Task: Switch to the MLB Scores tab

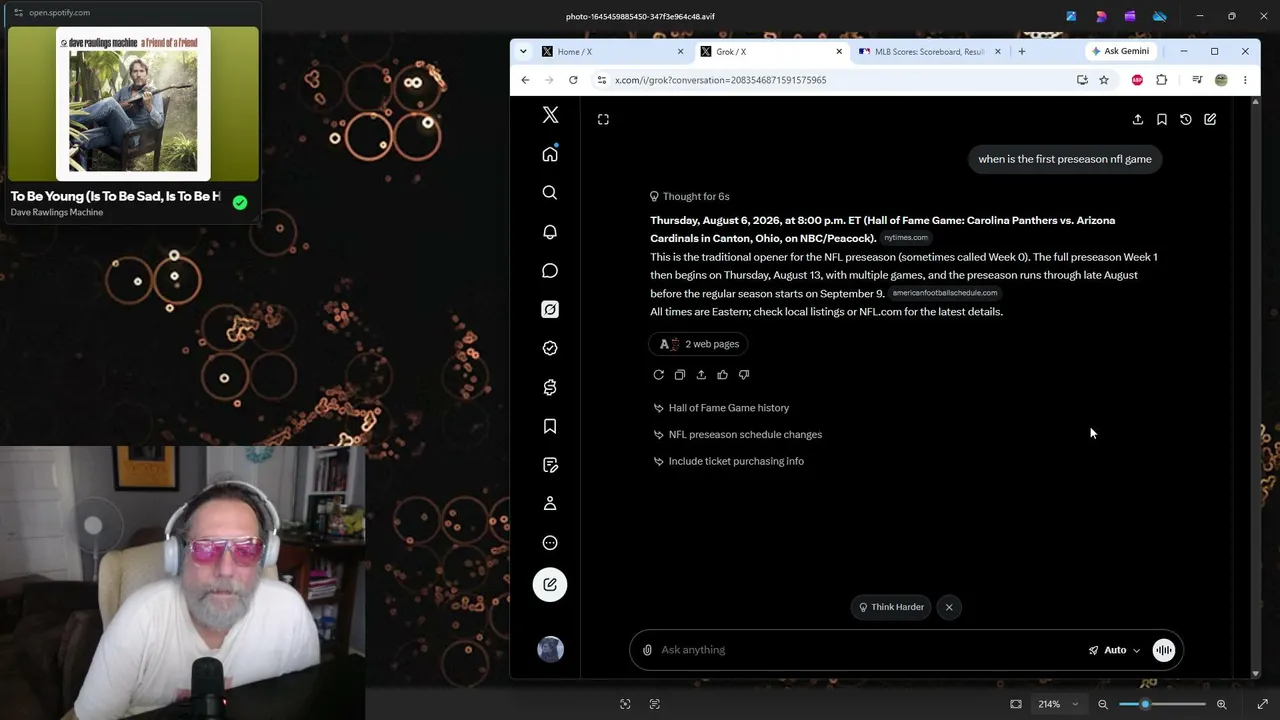Action: tap(930, 52)
